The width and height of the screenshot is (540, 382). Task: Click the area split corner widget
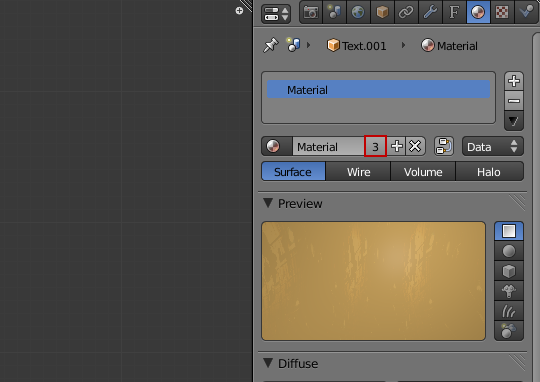tap(247, 5)
